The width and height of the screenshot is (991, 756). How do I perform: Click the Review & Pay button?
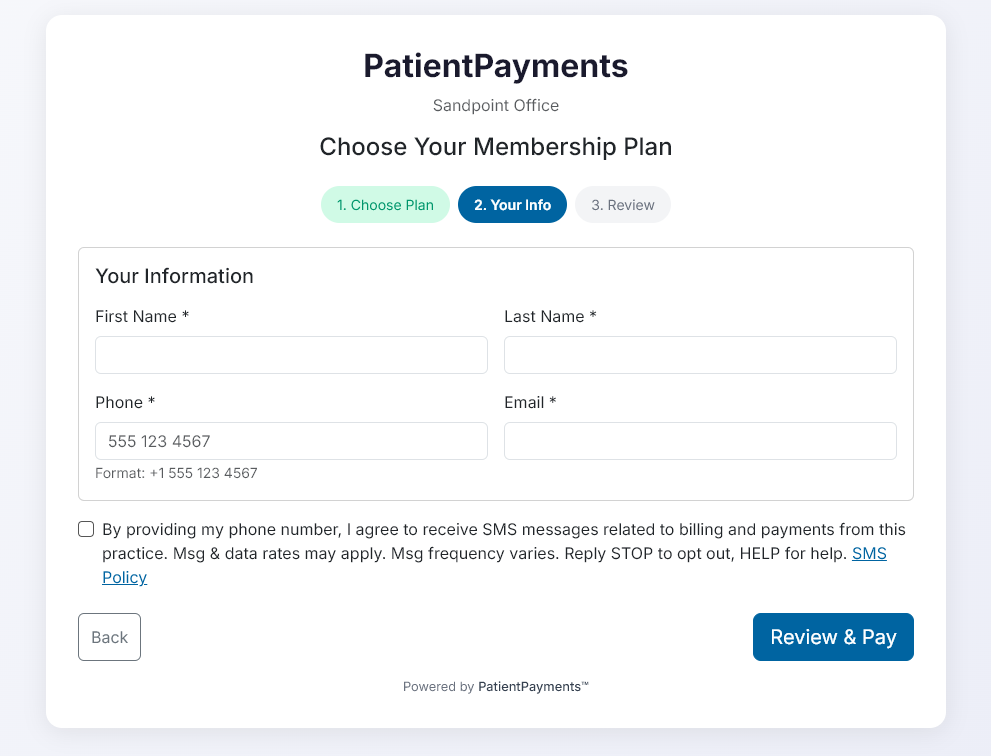833,637
